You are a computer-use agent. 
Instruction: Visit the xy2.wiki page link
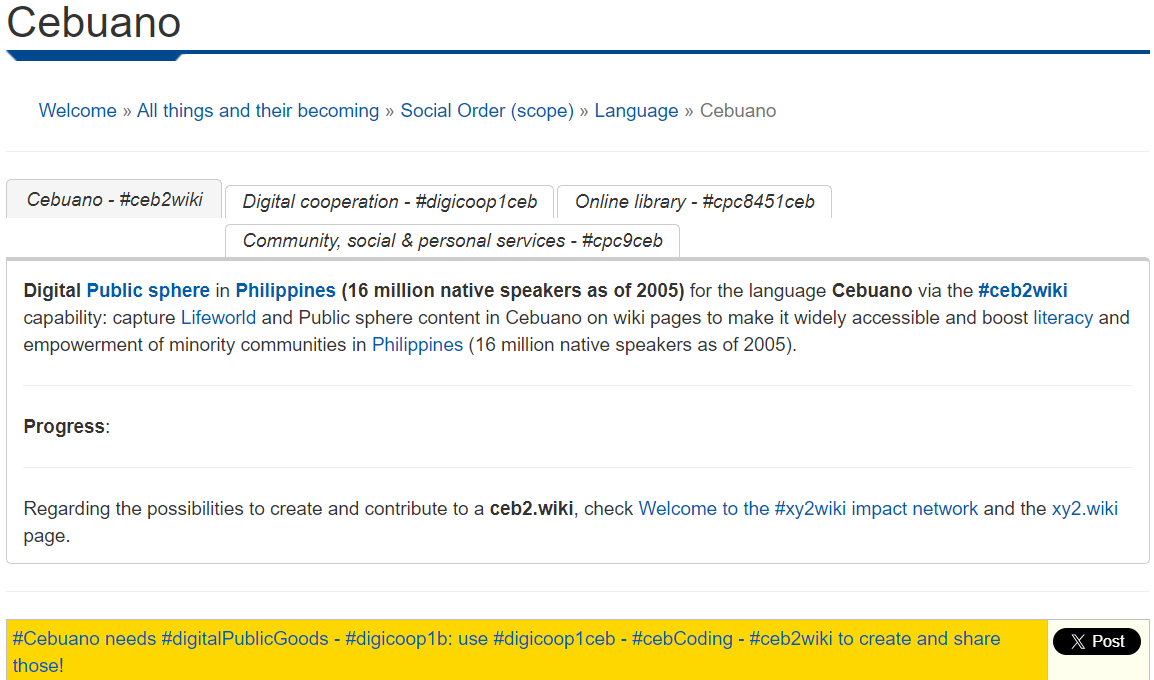1084,508
